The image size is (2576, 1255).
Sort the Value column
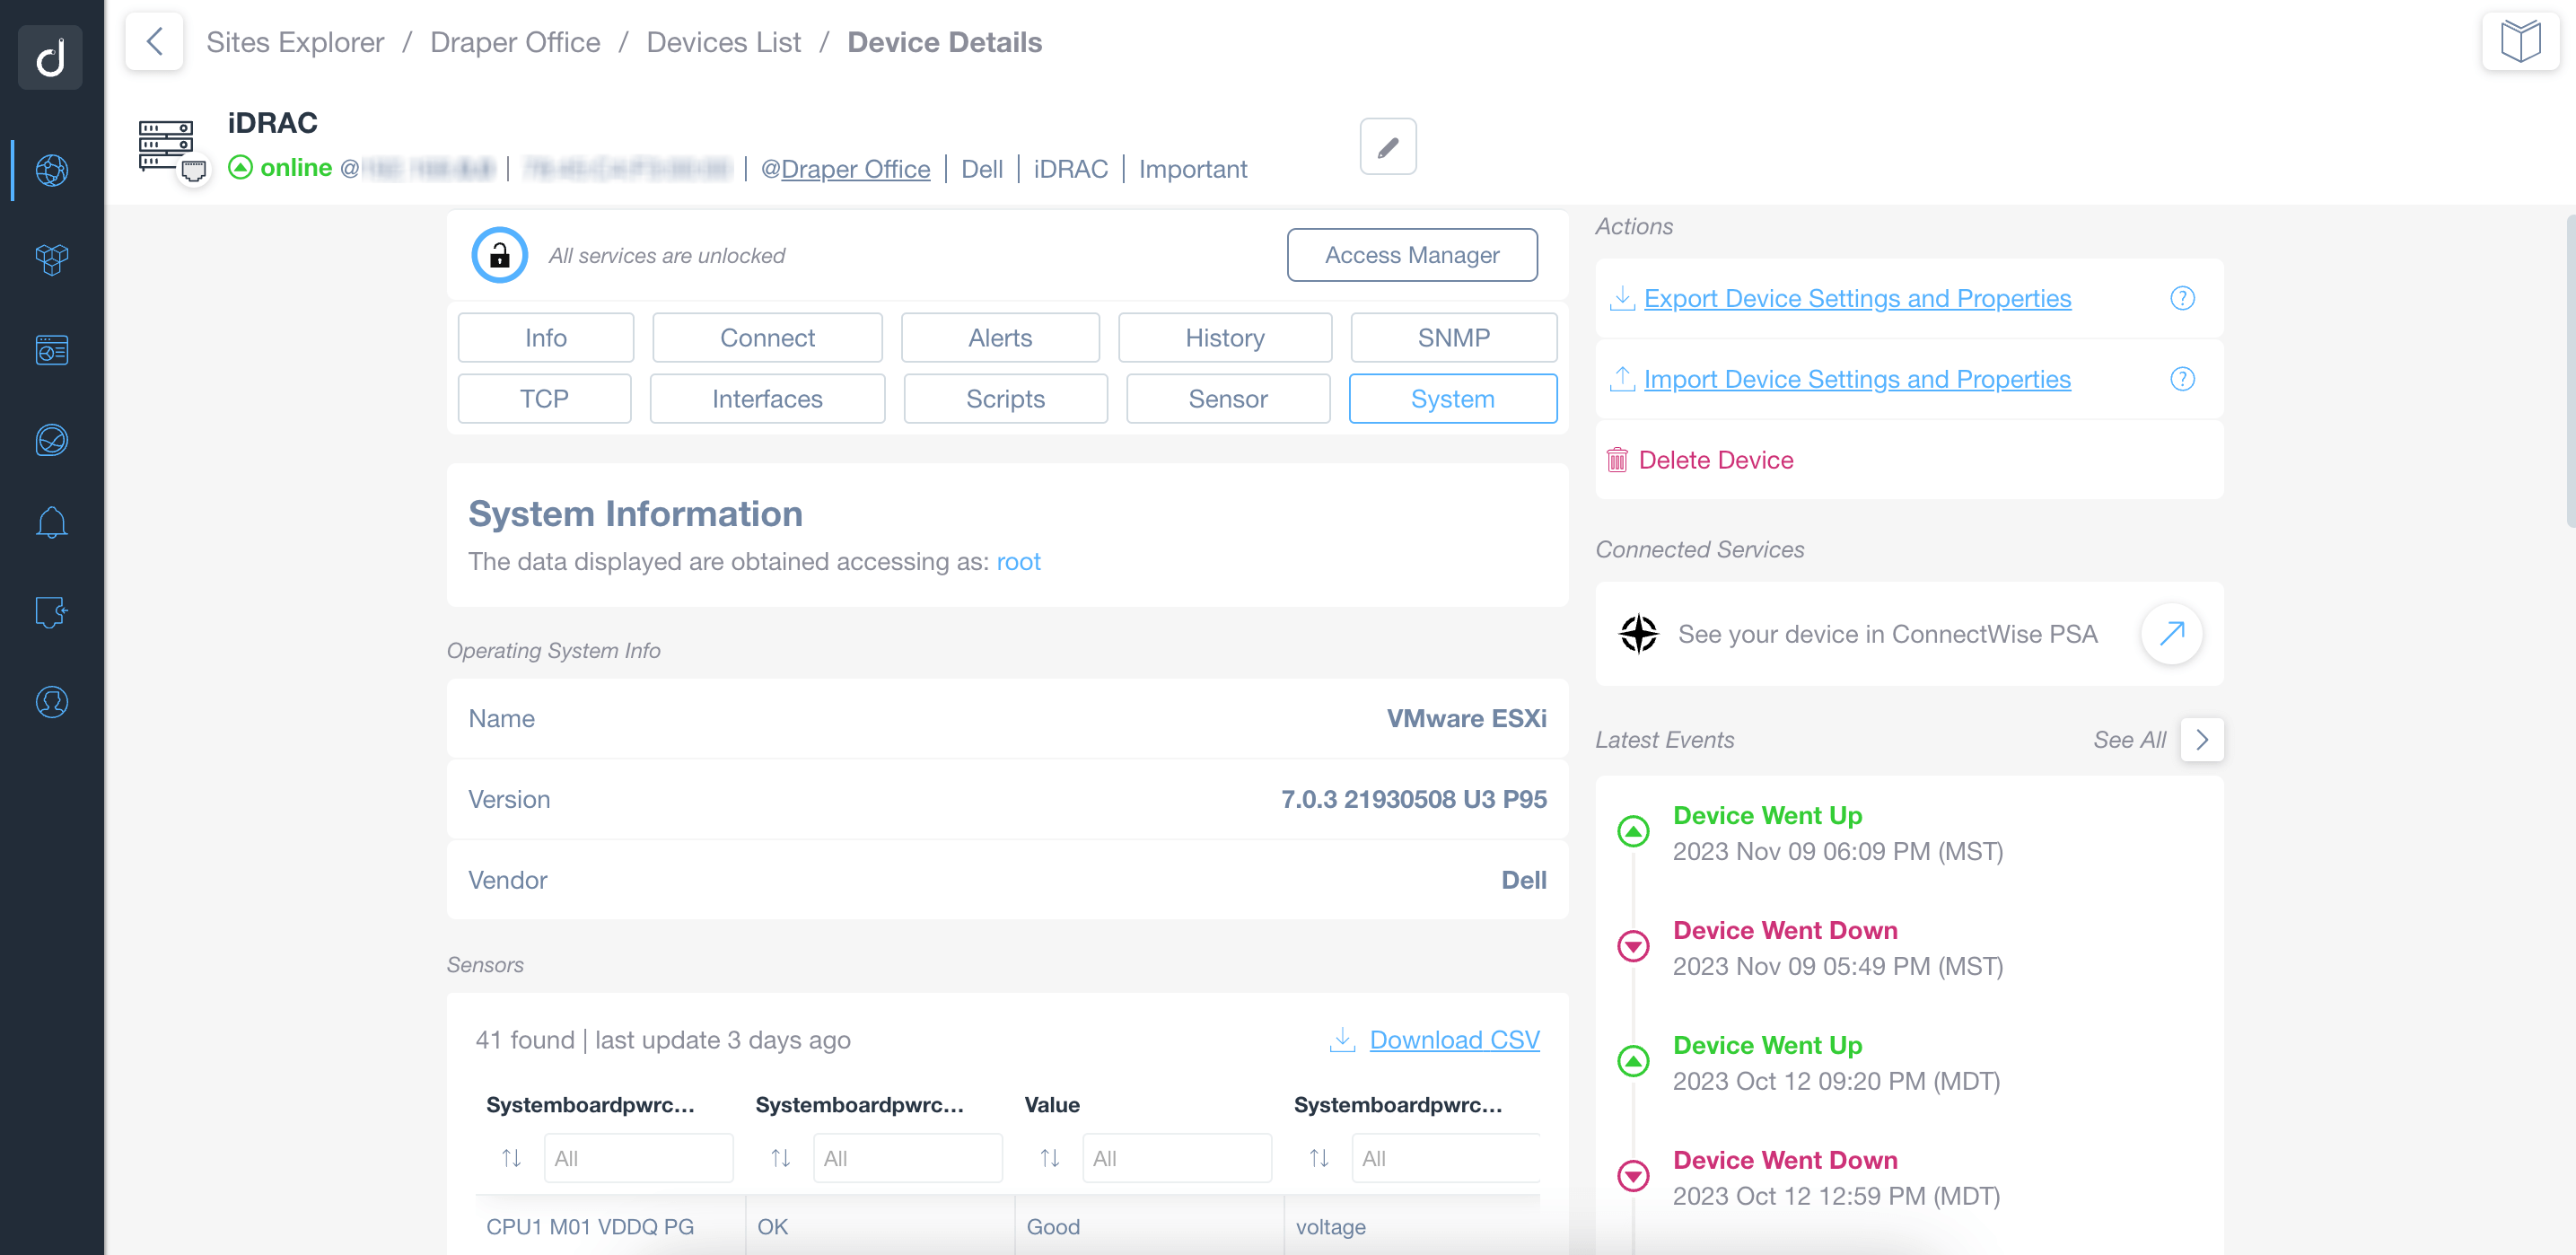(1049, 1158)
